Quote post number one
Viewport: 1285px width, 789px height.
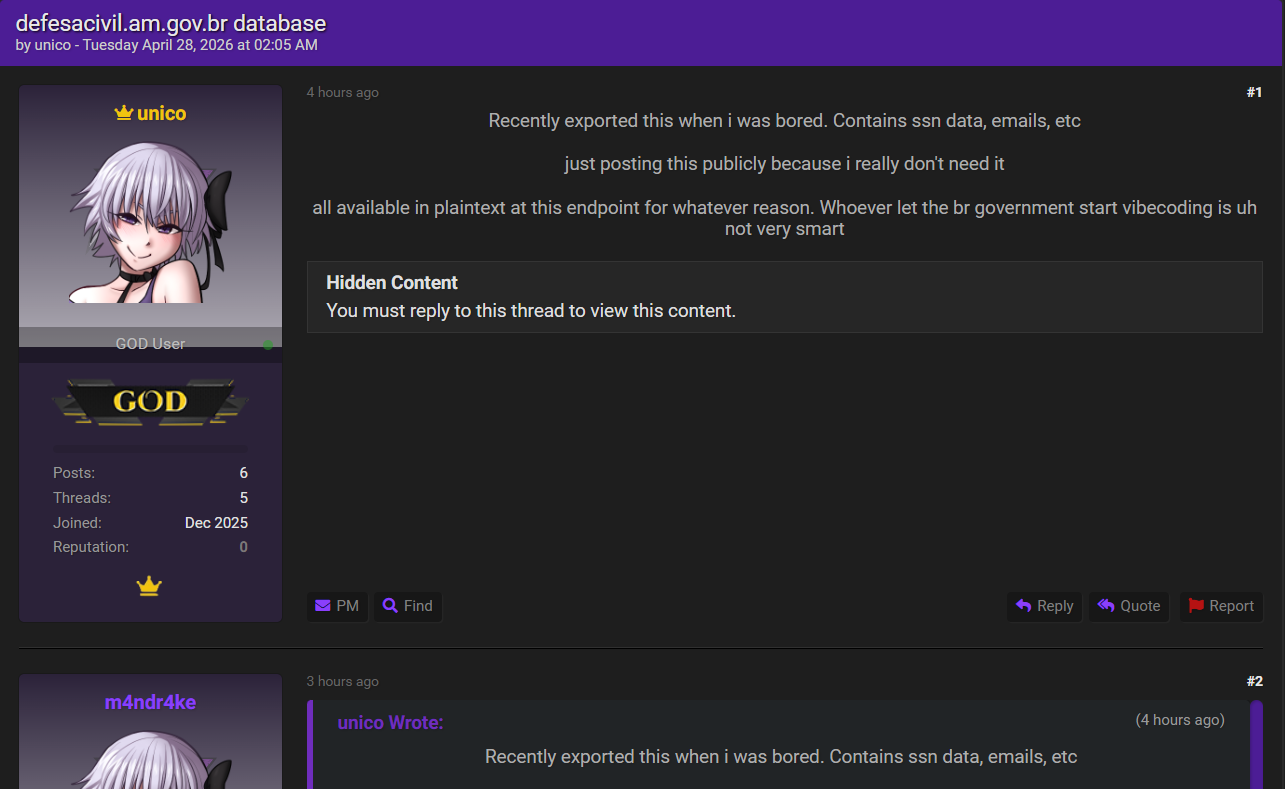pyautogui.click(x=1129, y=606)
